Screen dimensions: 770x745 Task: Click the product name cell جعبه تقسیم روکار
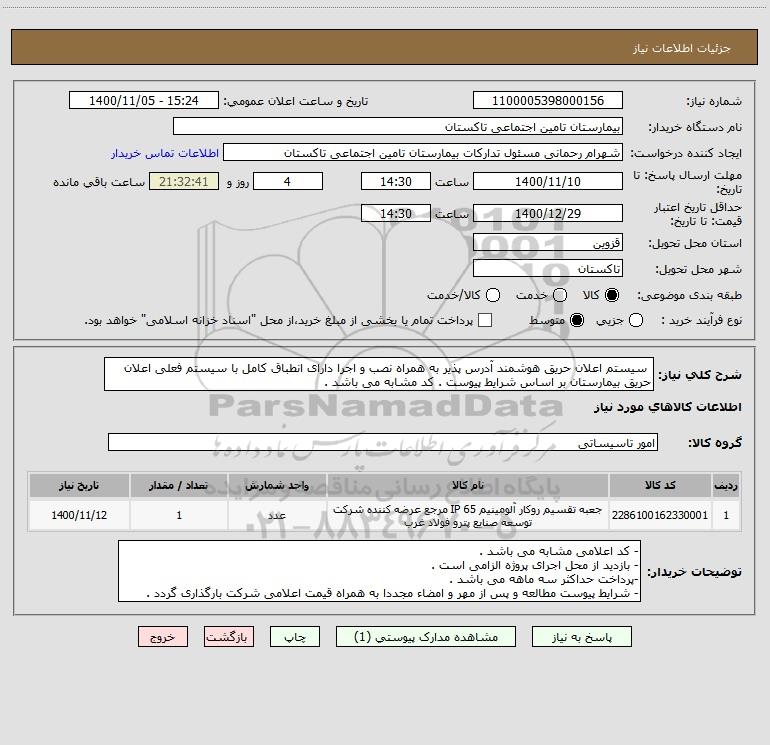tap(468, 515)
